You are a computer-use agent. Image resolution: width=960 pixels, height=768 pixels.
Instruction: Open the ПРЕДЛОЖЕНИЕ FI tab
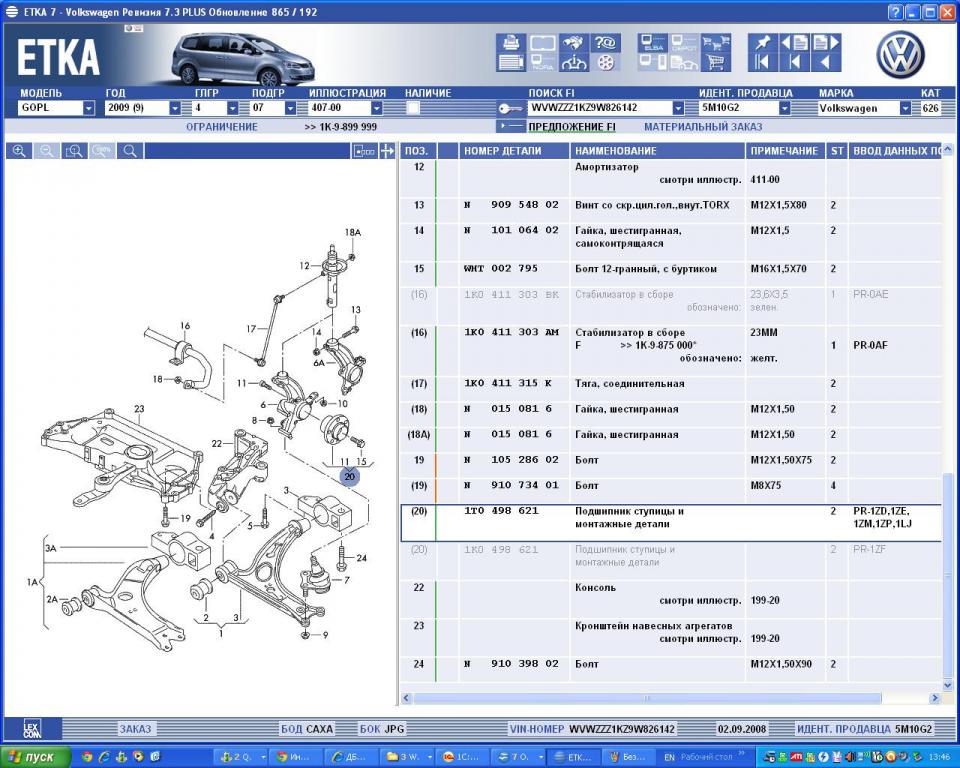pyautogui.click(x=572, y=127)
